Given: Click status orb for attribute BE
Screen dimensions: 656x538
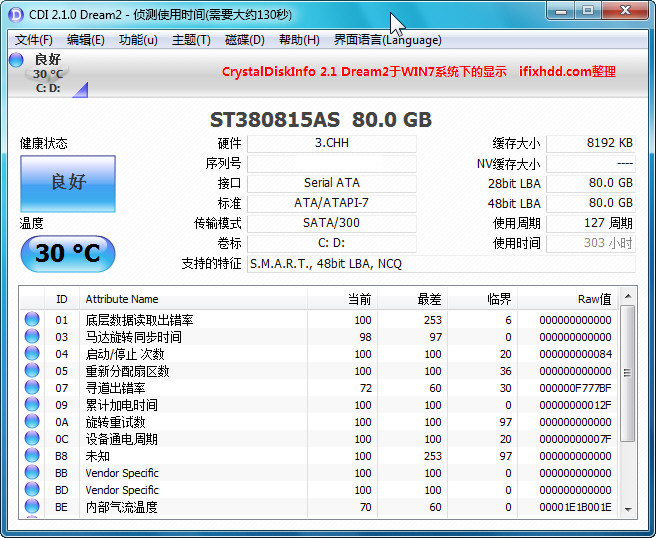Looking at the screenshot, I should click(32, 507).
